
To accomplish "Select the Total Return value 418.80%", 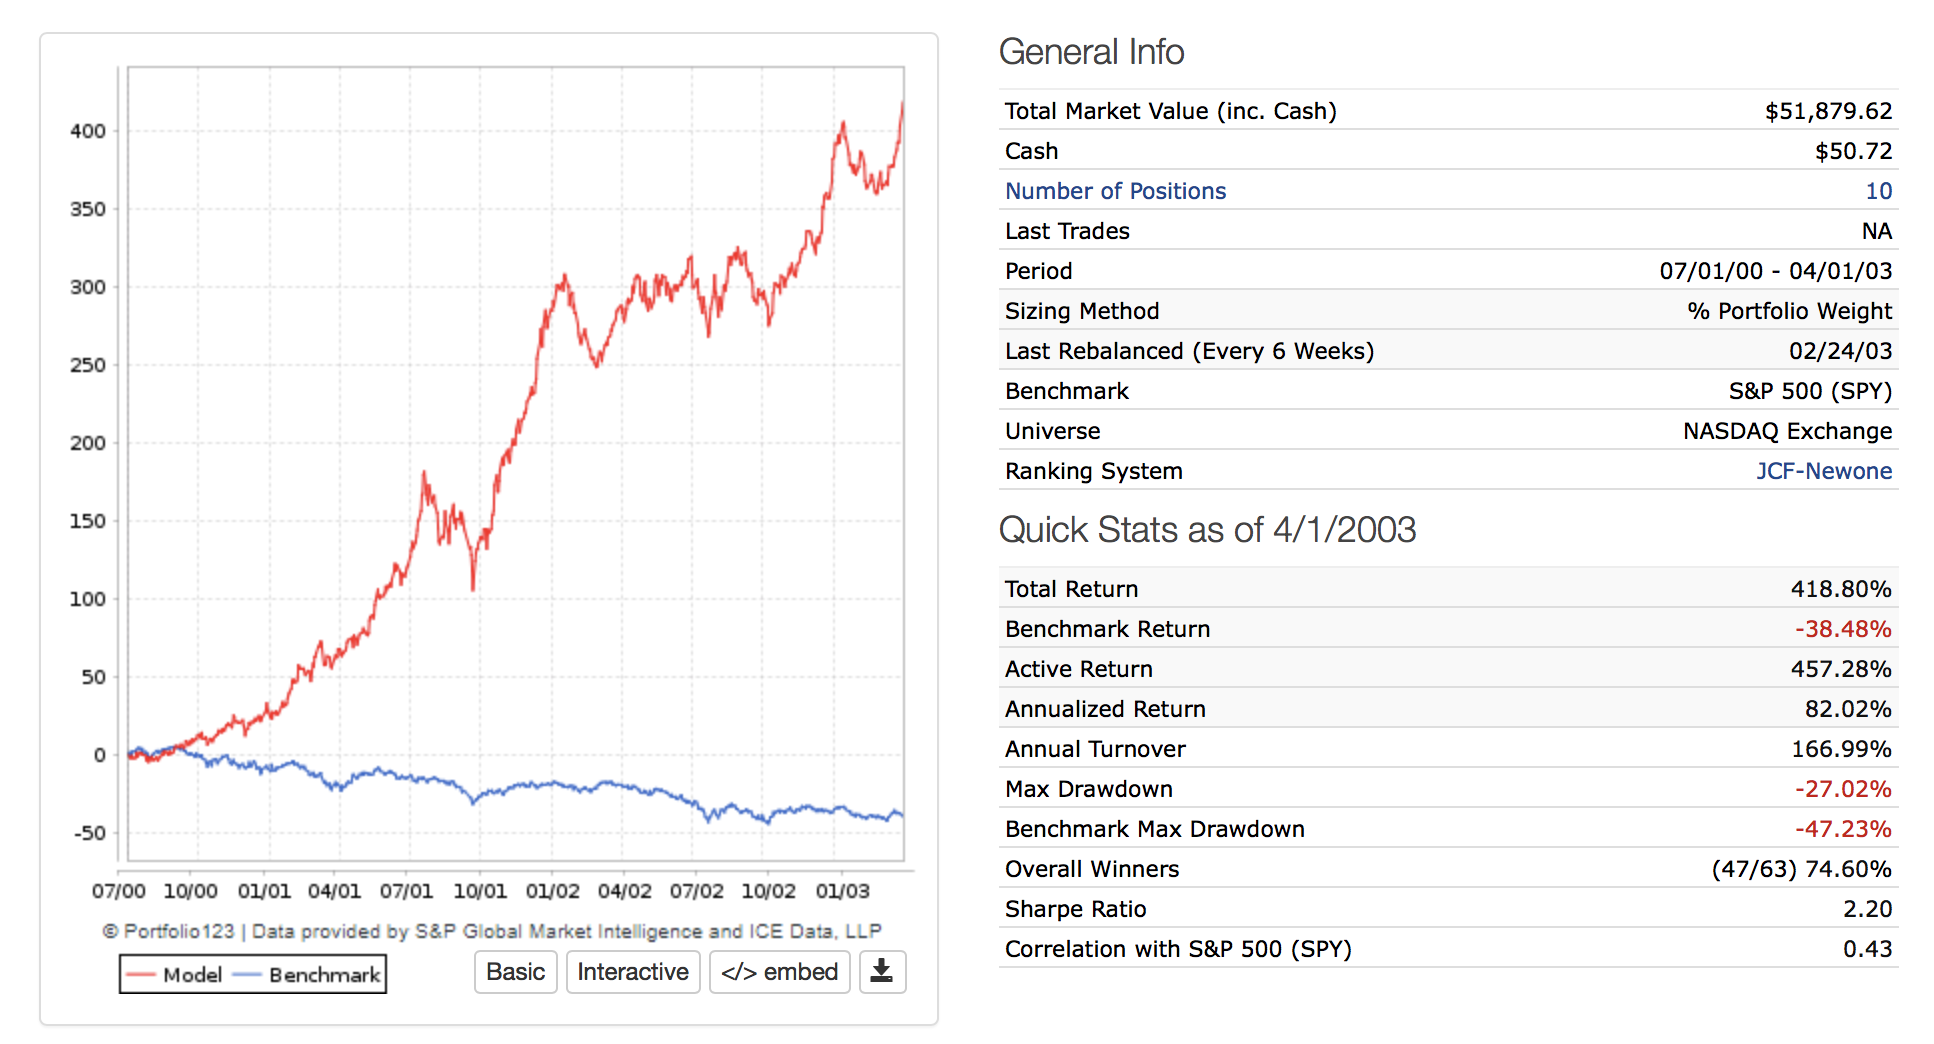I will [x=1840, y=589].
